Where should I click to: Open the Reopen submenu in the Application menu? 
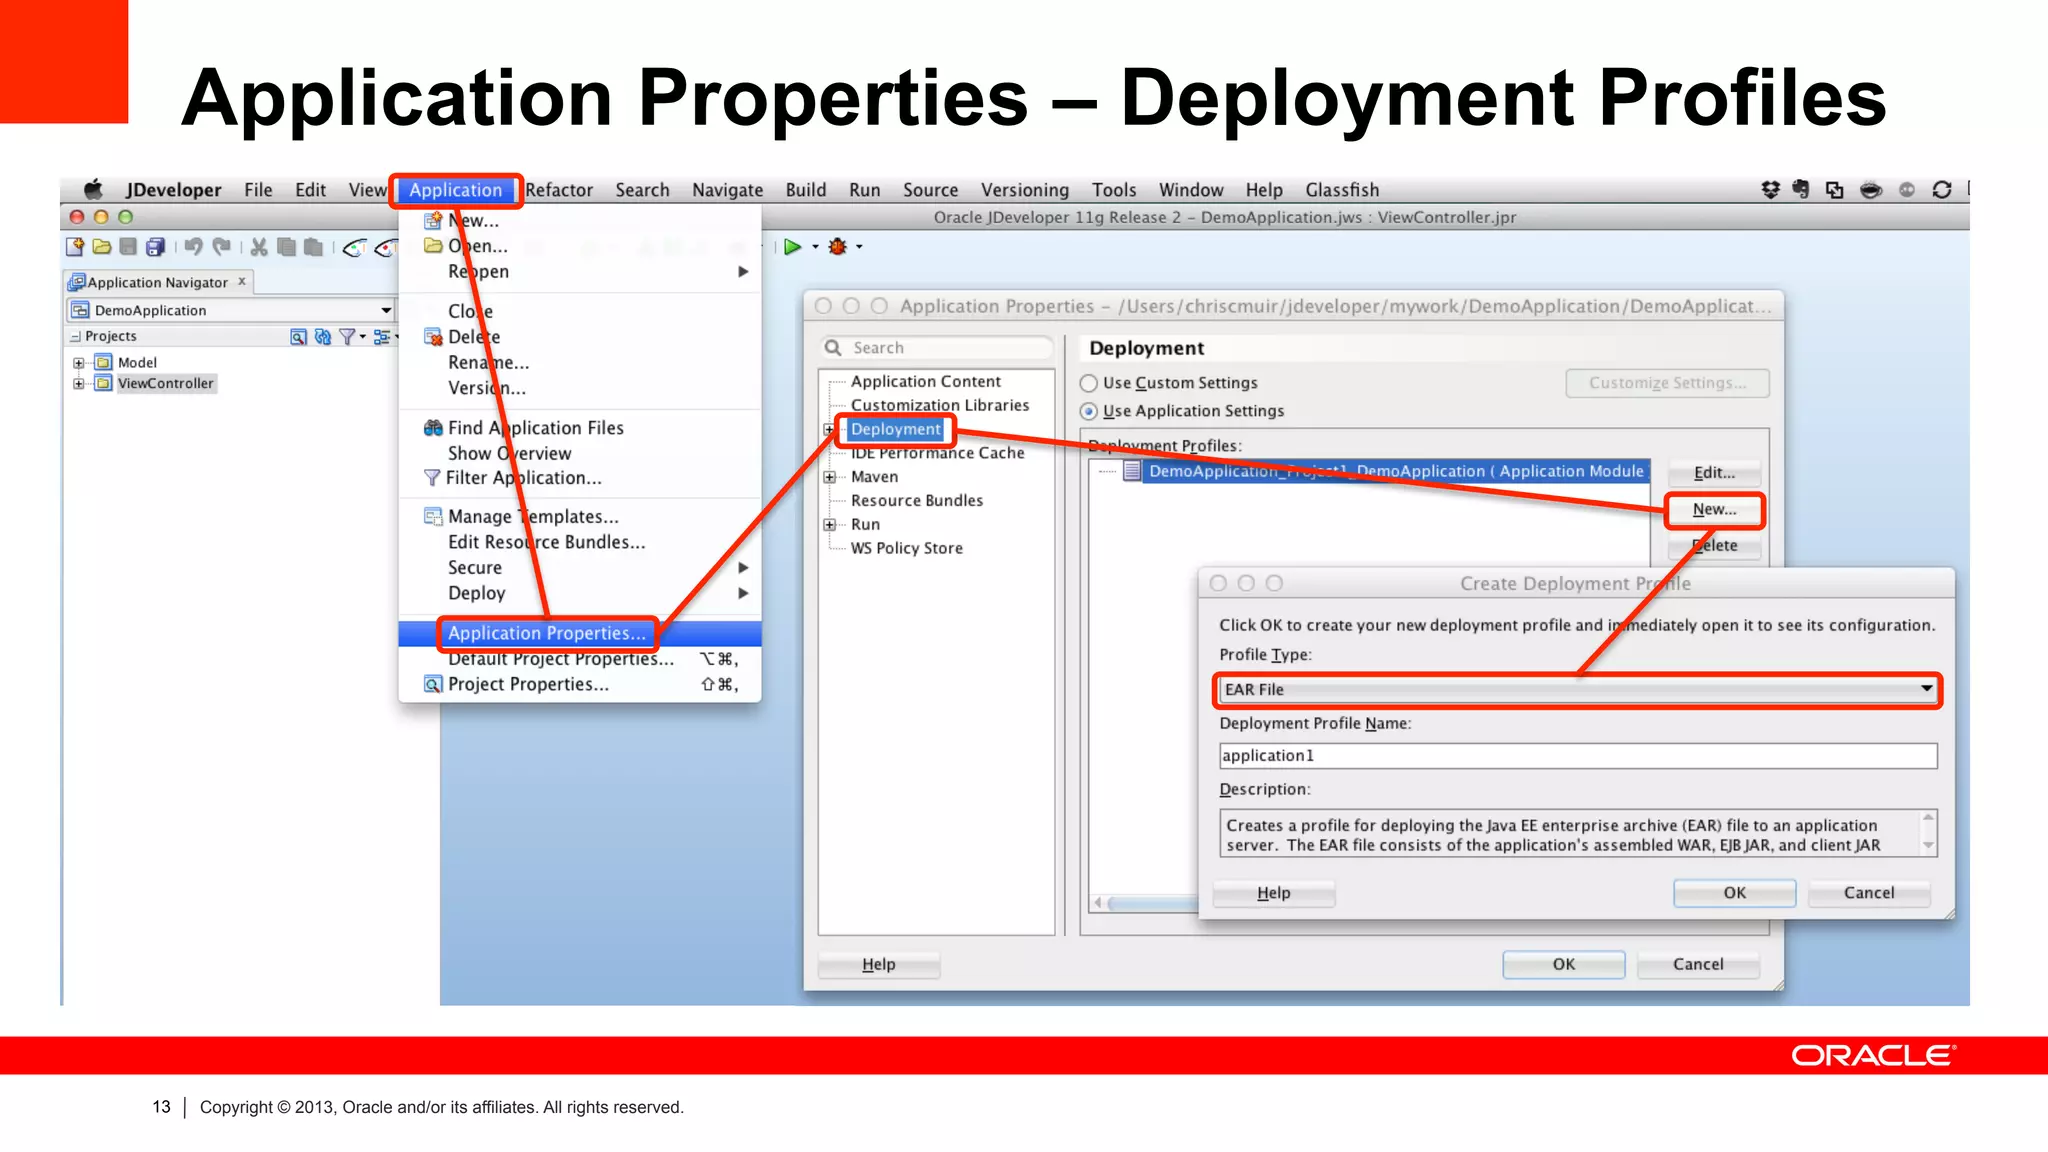pos(580,272)
